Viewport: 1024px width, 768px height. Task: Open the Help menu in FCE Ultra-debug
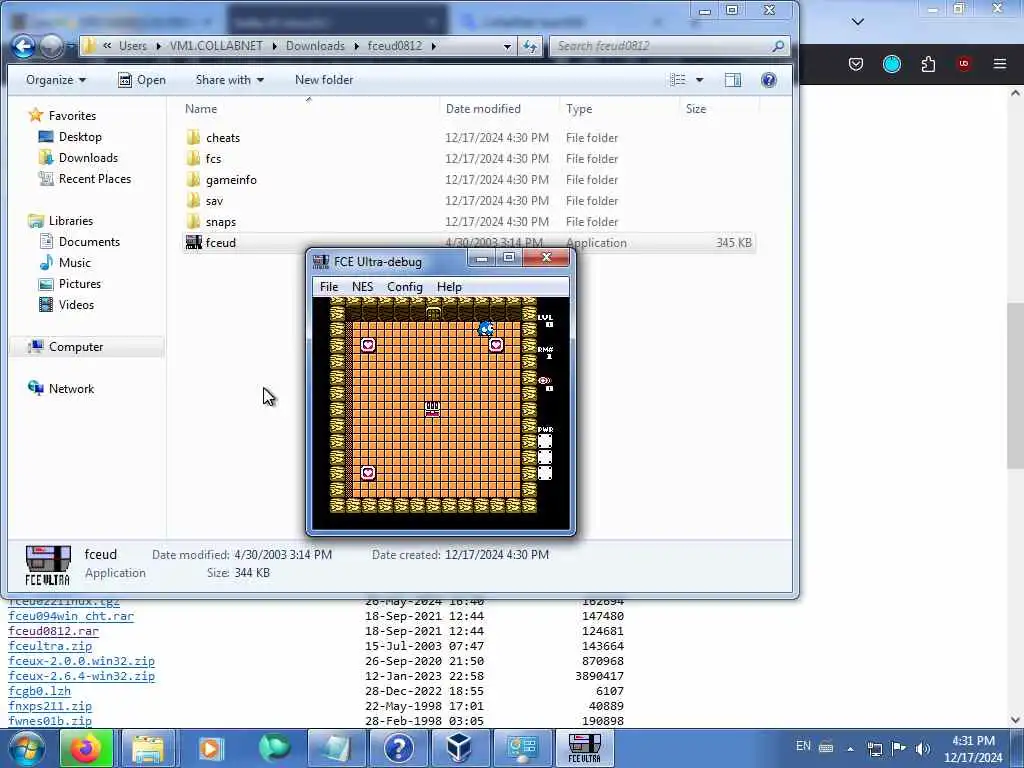click(x=449, y=287)
